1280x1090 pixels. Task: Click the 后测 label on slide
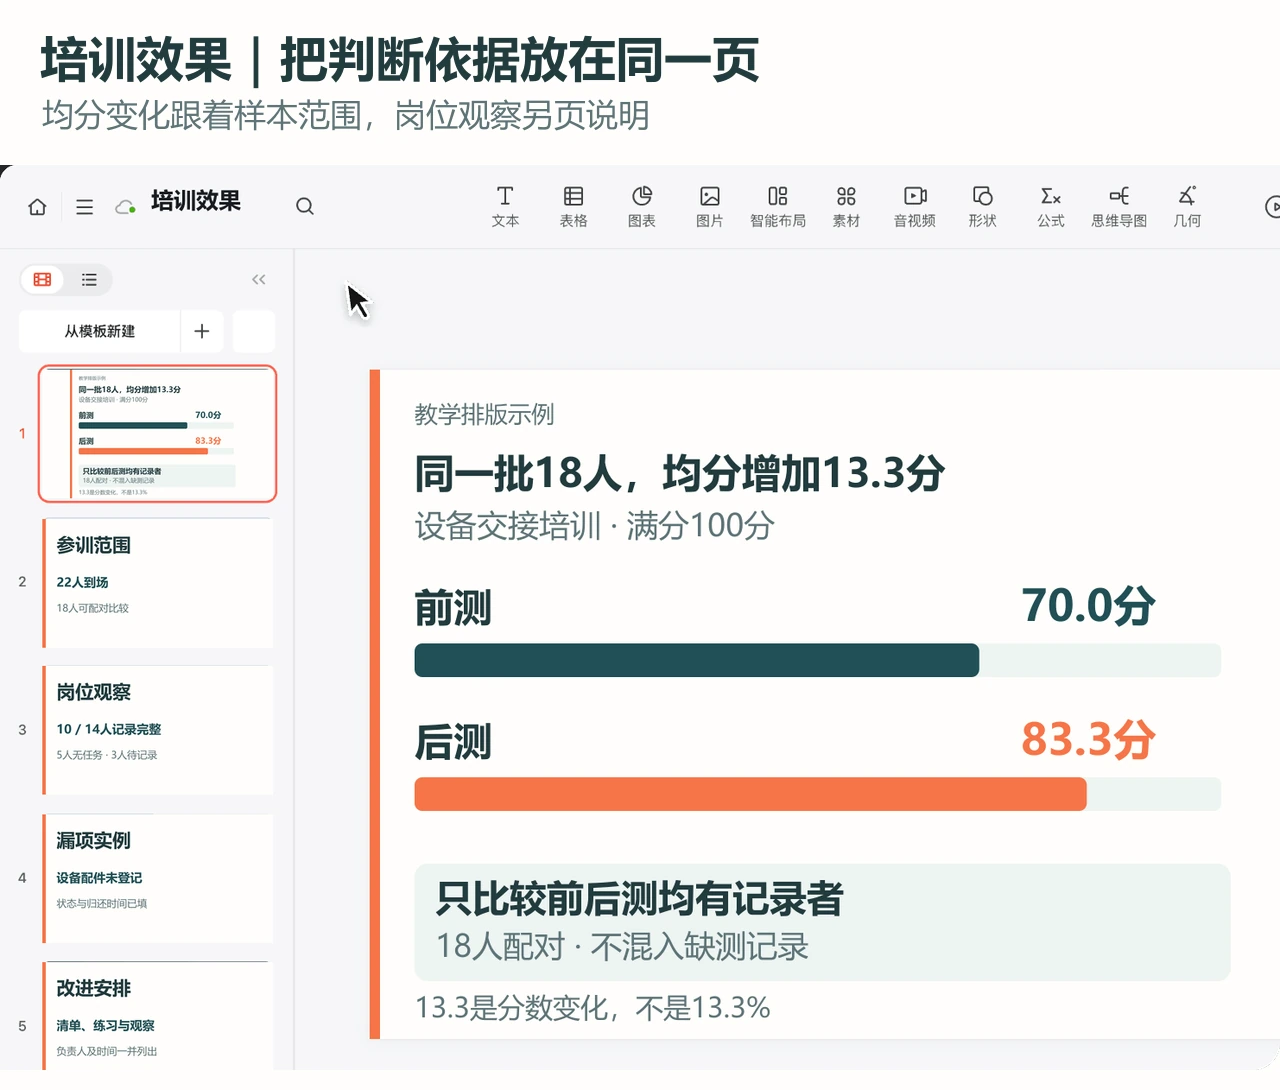tap(453, 742)
